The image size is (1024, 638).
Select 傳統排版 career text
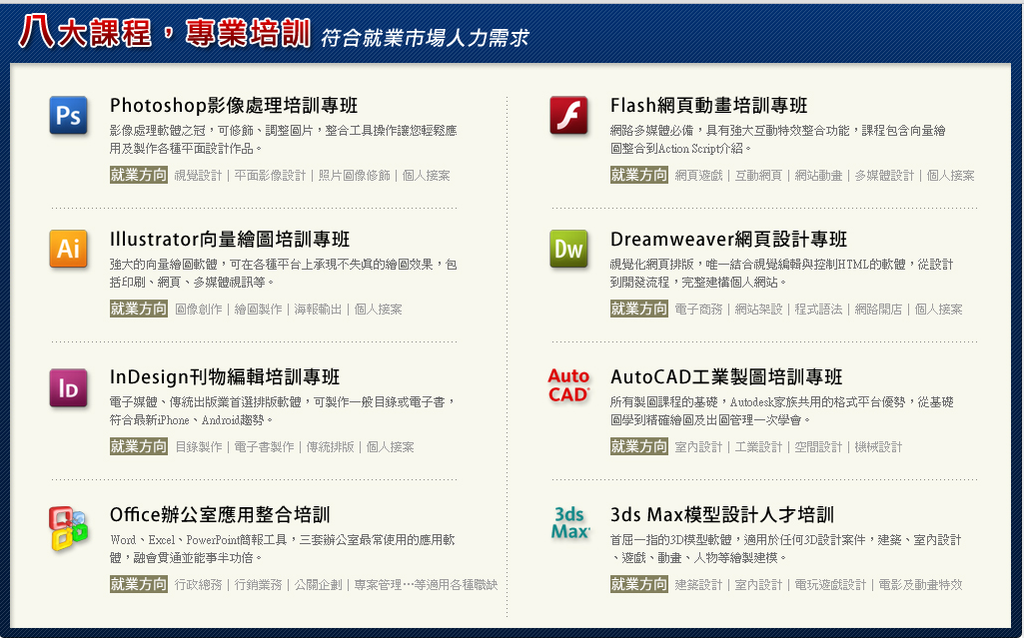[x=330, y=447]
